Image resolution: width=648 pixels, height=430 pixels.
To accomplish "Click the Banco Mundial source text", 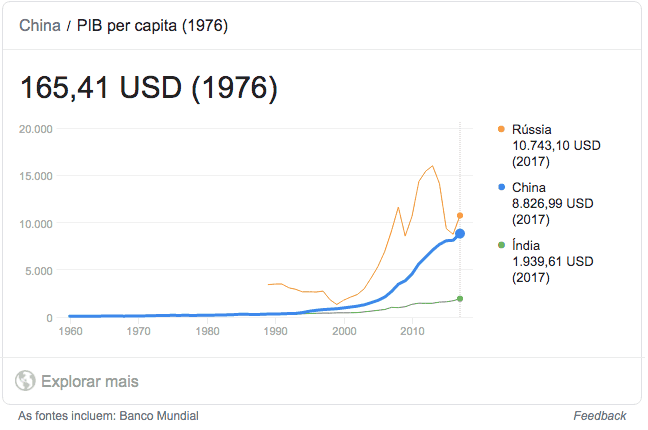I will coord(161,416).
